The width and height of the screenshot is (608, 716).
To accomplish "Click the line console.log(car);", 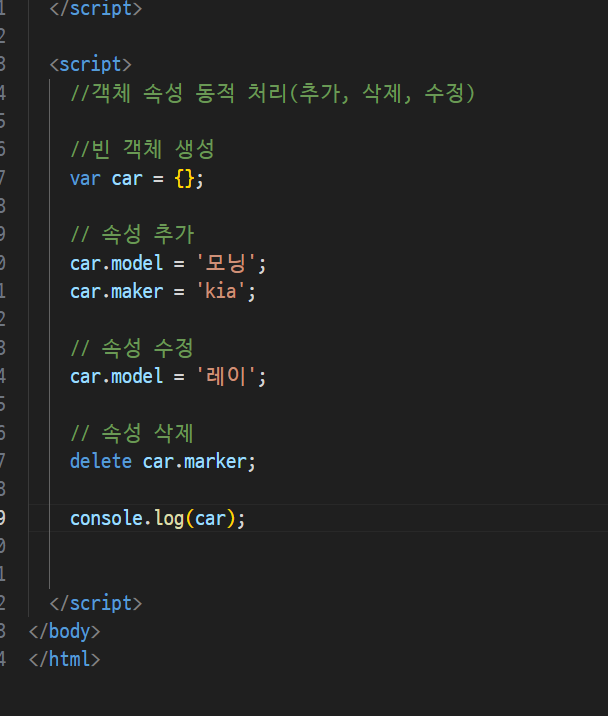I will click(x=158, y=518).
